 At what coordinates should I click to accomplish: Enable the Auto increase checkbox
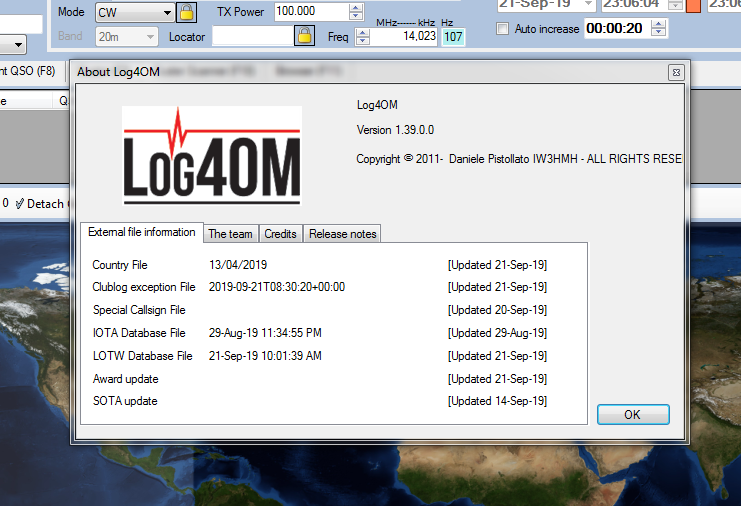pyautogui.click(x=503, y=29)
